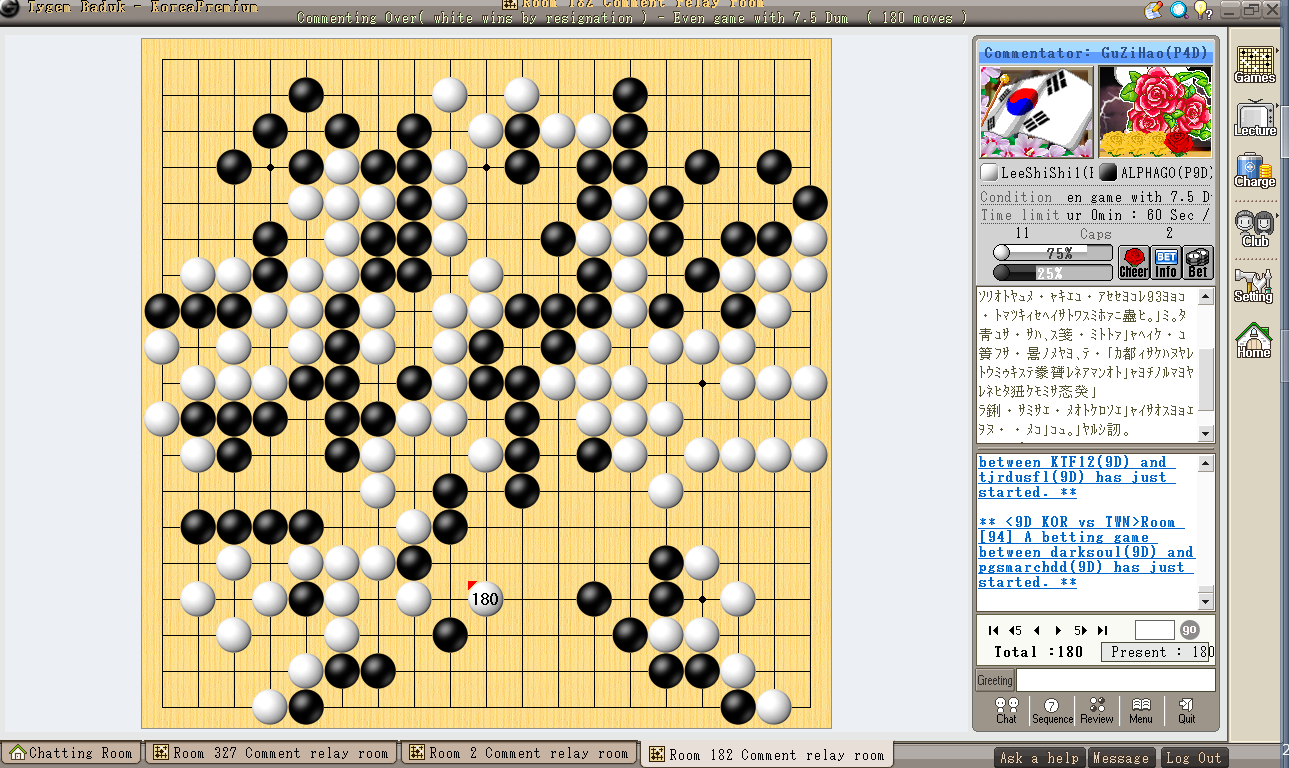Click the white stone numbered 180
This screenshot has width=1289, height=768.
(485, 599)
